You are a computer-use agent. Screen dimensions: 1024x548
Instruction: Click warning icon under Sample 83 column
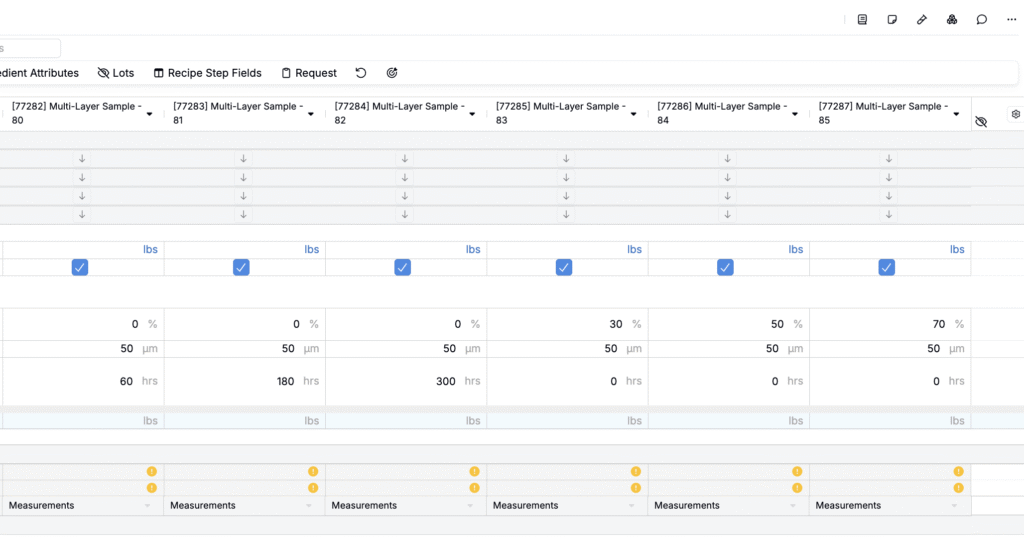click(635, 471)
